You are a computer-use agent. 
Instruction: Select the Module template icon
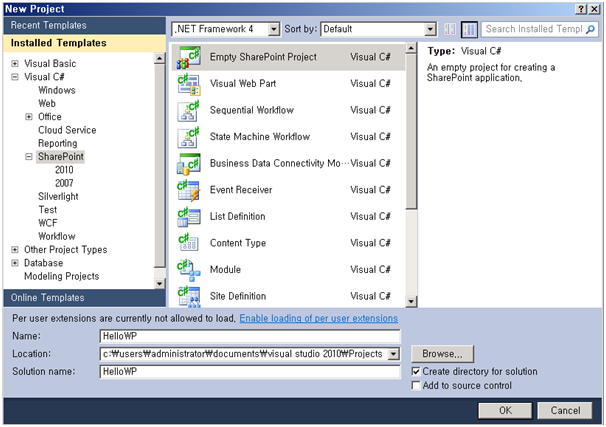[189, 270]
